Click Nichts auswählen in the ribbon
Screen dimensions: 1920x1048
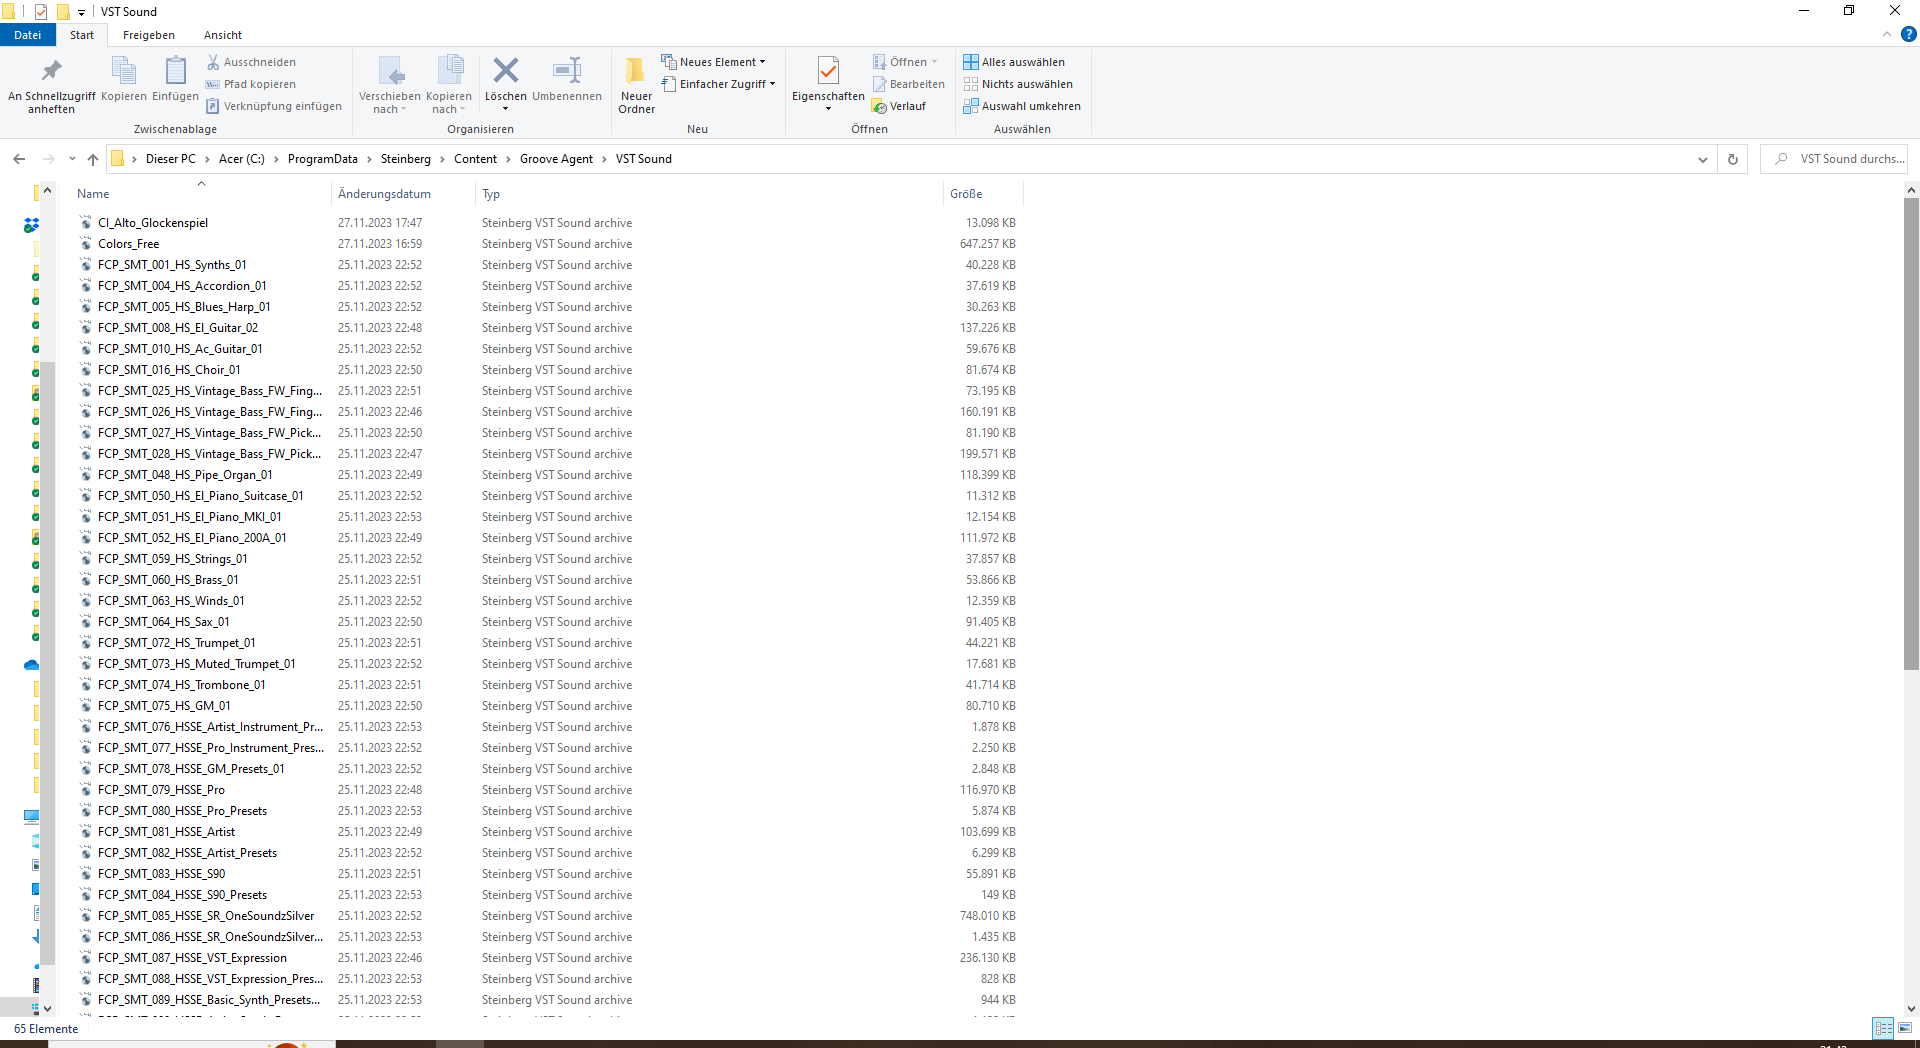pyautogui.click(x=1018, y=84)
